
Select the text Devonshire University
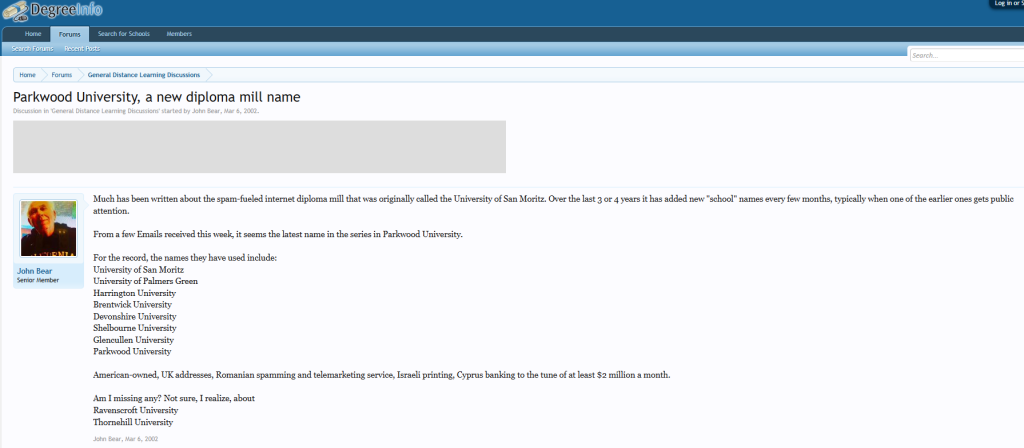[135, 317]
